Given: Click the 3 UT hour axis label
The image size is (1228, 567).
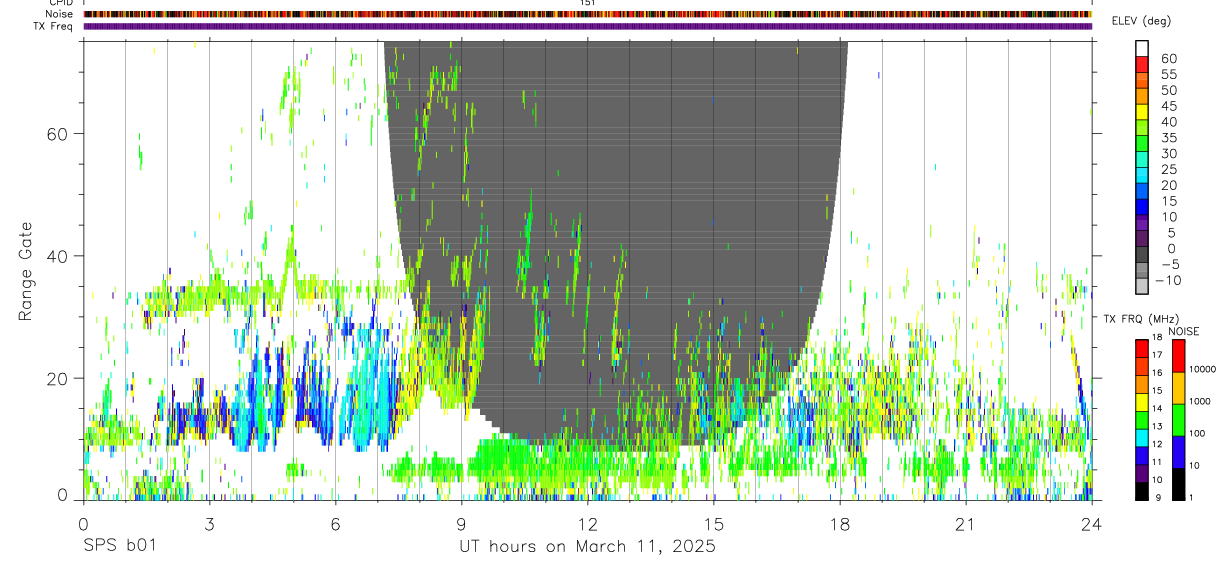Looking at the screenshot, I should tap(209, 524).
